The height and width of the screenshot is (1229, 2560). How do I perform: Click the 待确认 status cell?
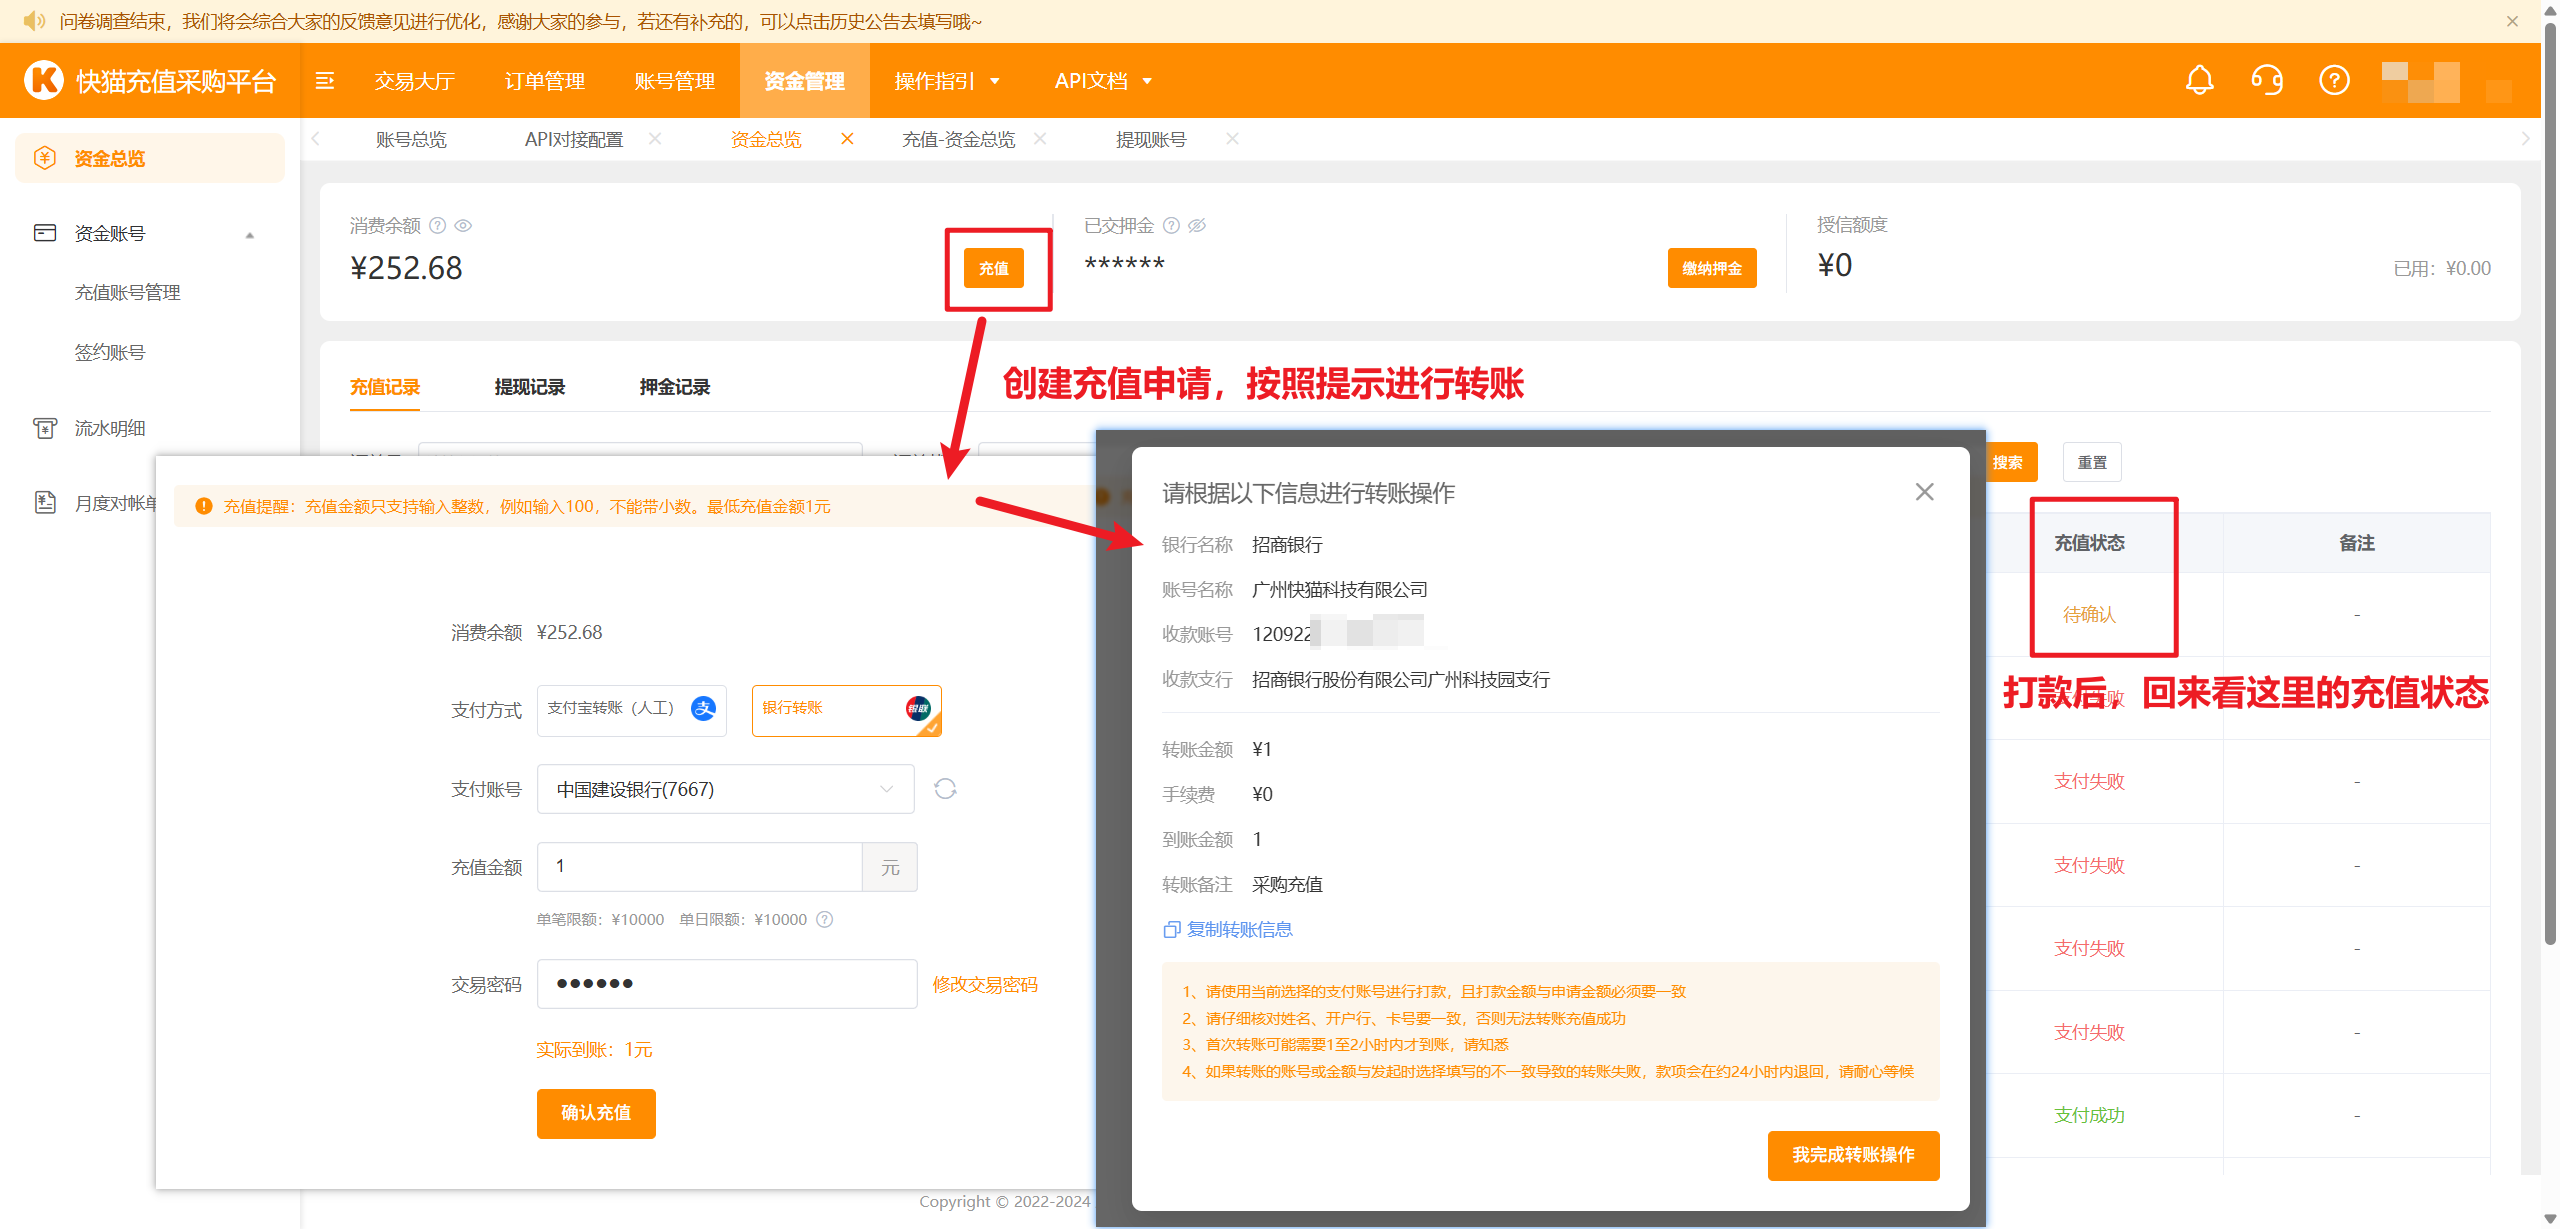[x=2089, y=614]
